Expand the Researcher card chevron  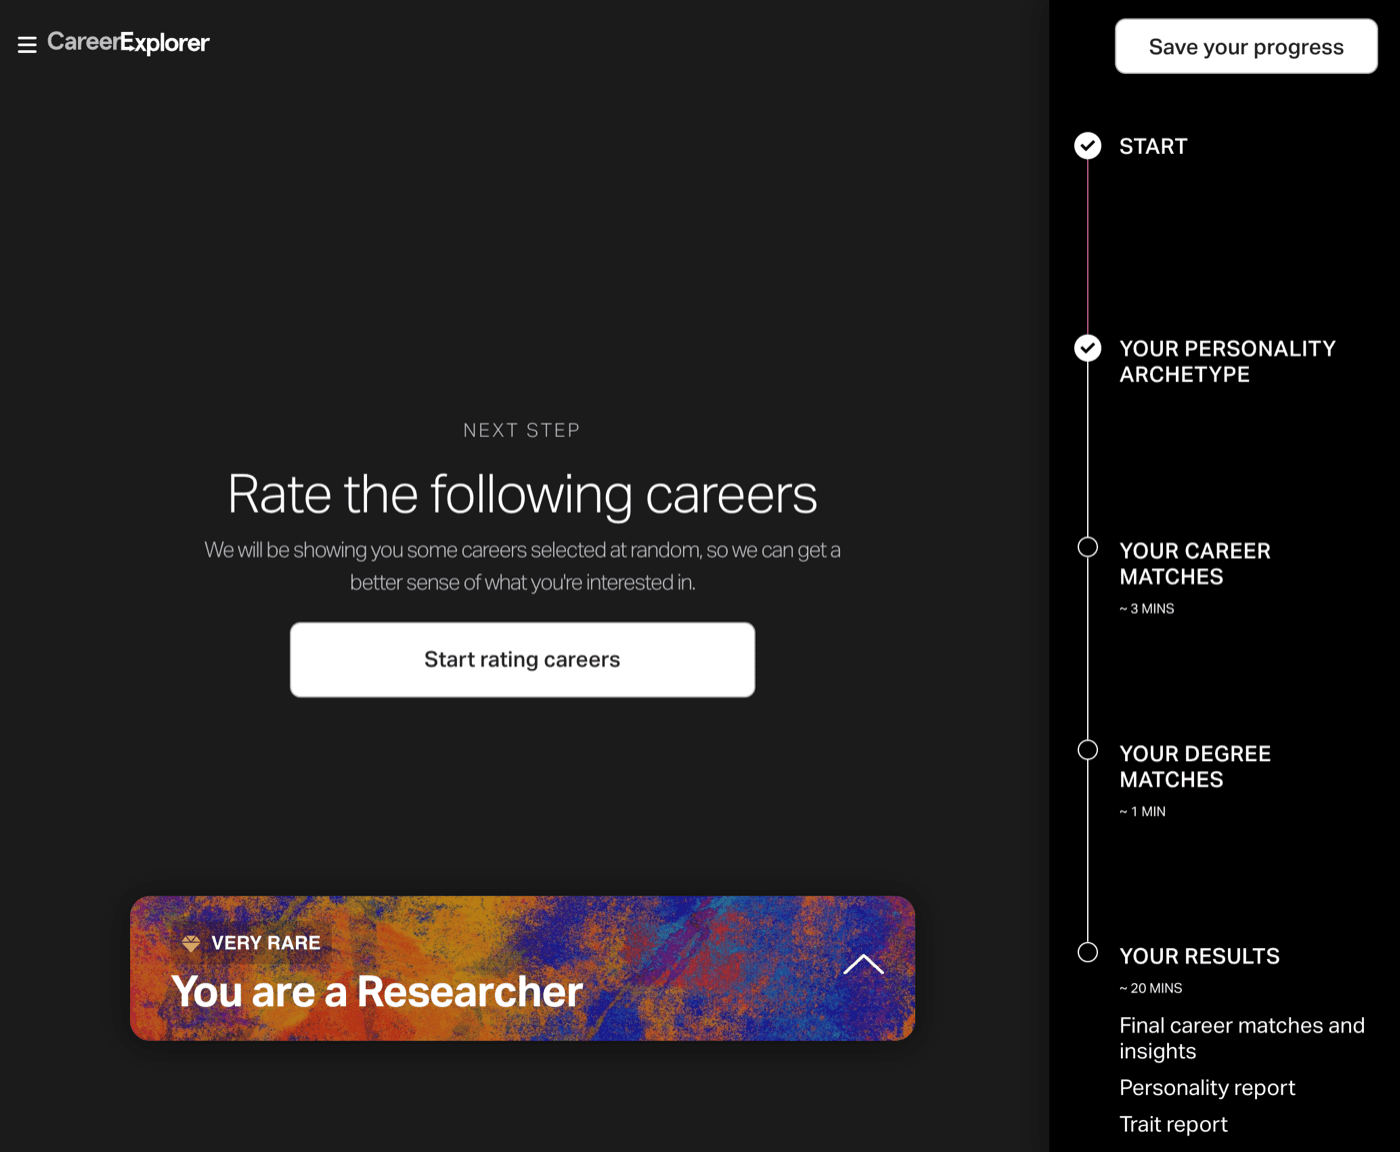(863, 964)
